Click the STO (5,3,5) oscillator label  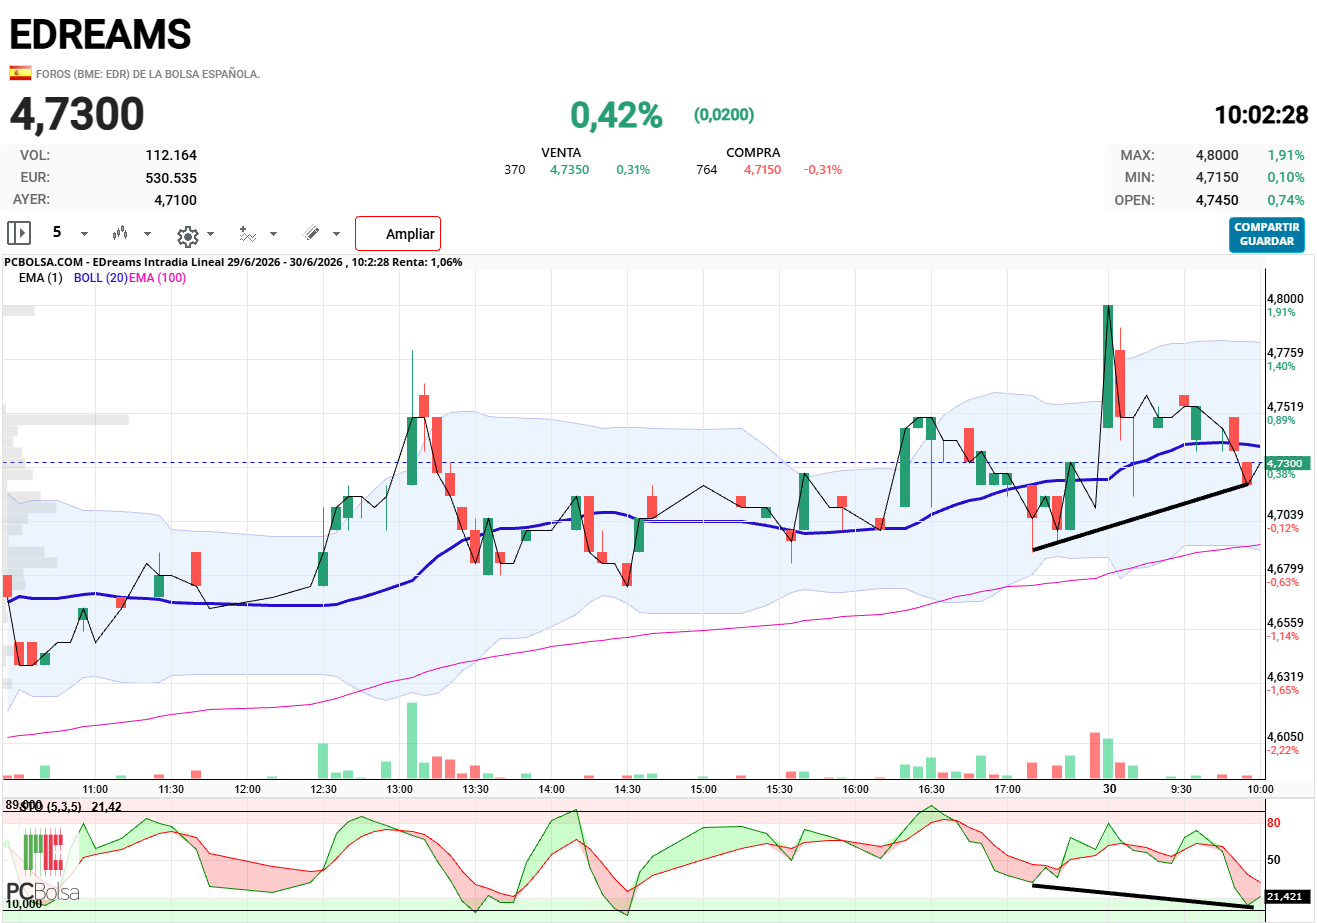click(52, 807)
